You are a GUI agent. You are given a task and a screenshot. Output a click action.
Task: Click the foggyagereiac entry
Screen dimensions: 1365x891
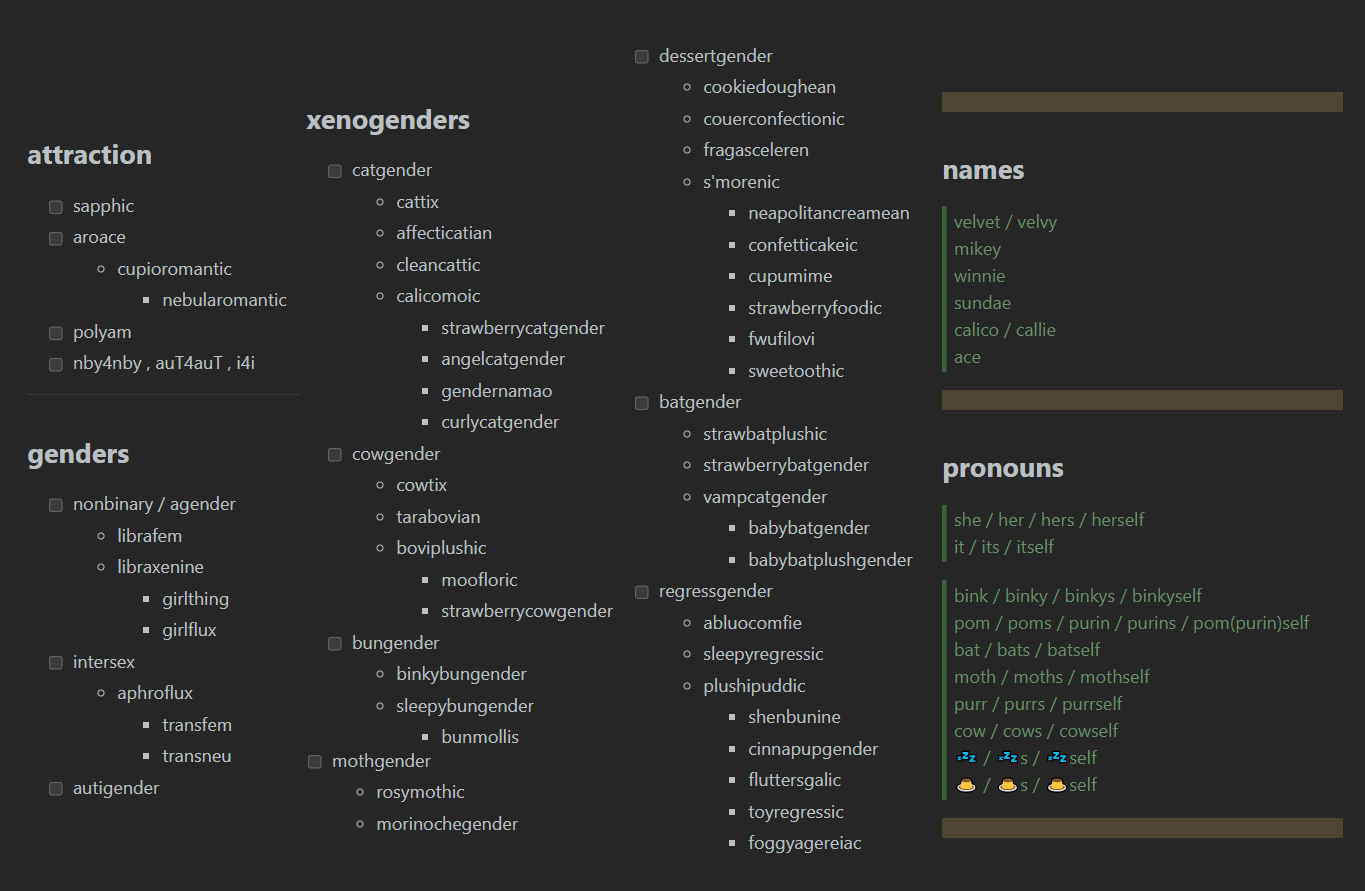805,843
